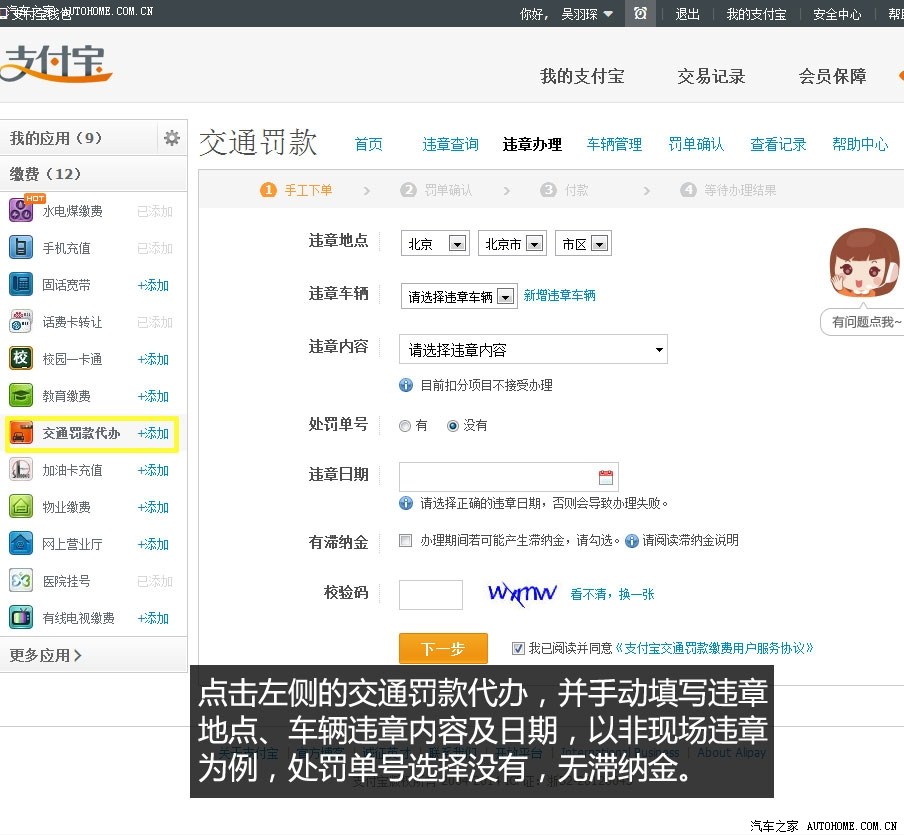Open the calendar icon in violation date field
This screenshot has width=904, height=835.
coord(606,477)
